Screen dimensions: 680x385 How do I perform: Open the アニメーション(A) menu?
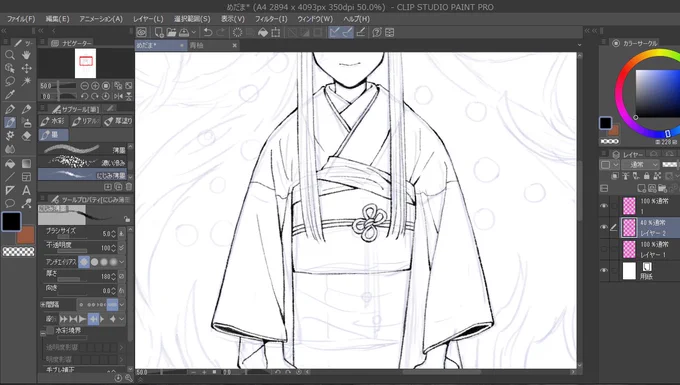[101, 19]
